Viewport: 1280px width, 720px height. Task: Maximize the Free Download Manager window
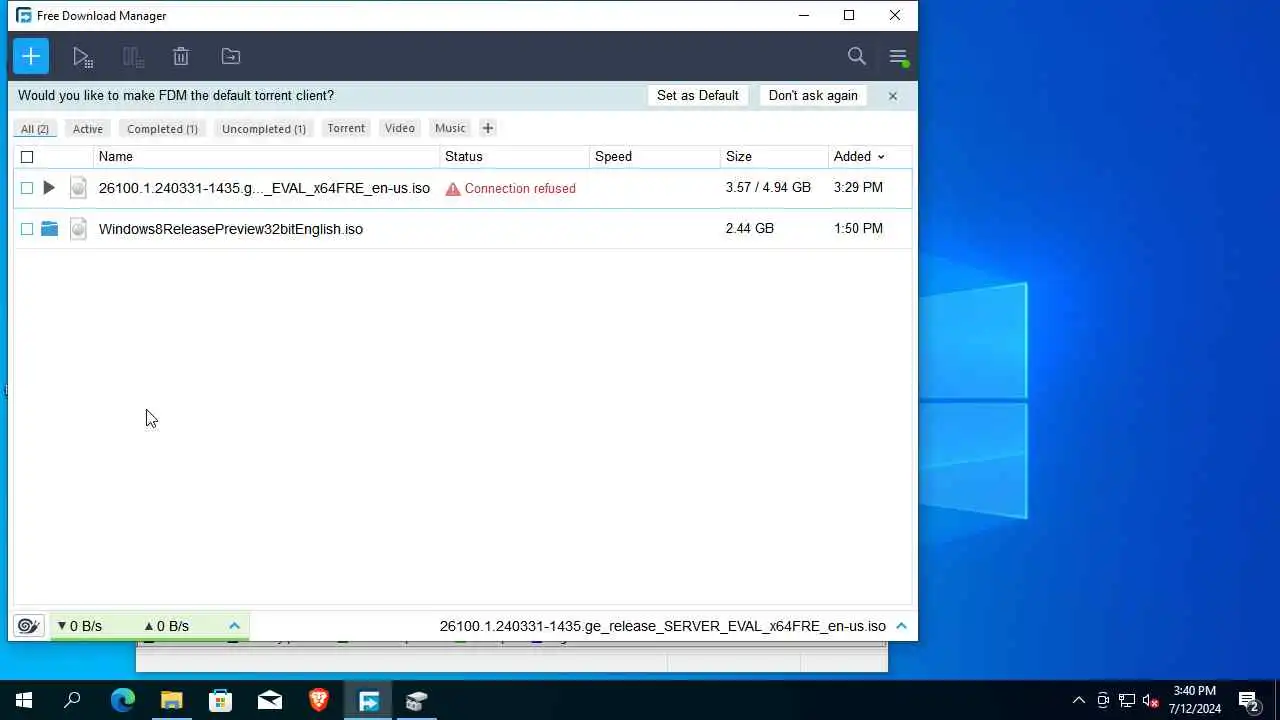tap(849, 15)
